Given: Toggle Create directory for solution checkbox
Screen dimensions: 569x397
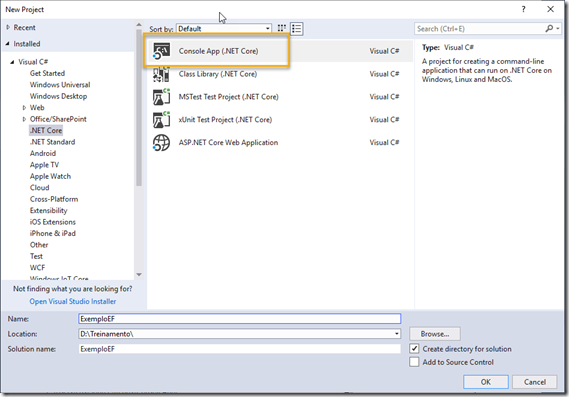Looking at the screenshot, I should 414,349.
